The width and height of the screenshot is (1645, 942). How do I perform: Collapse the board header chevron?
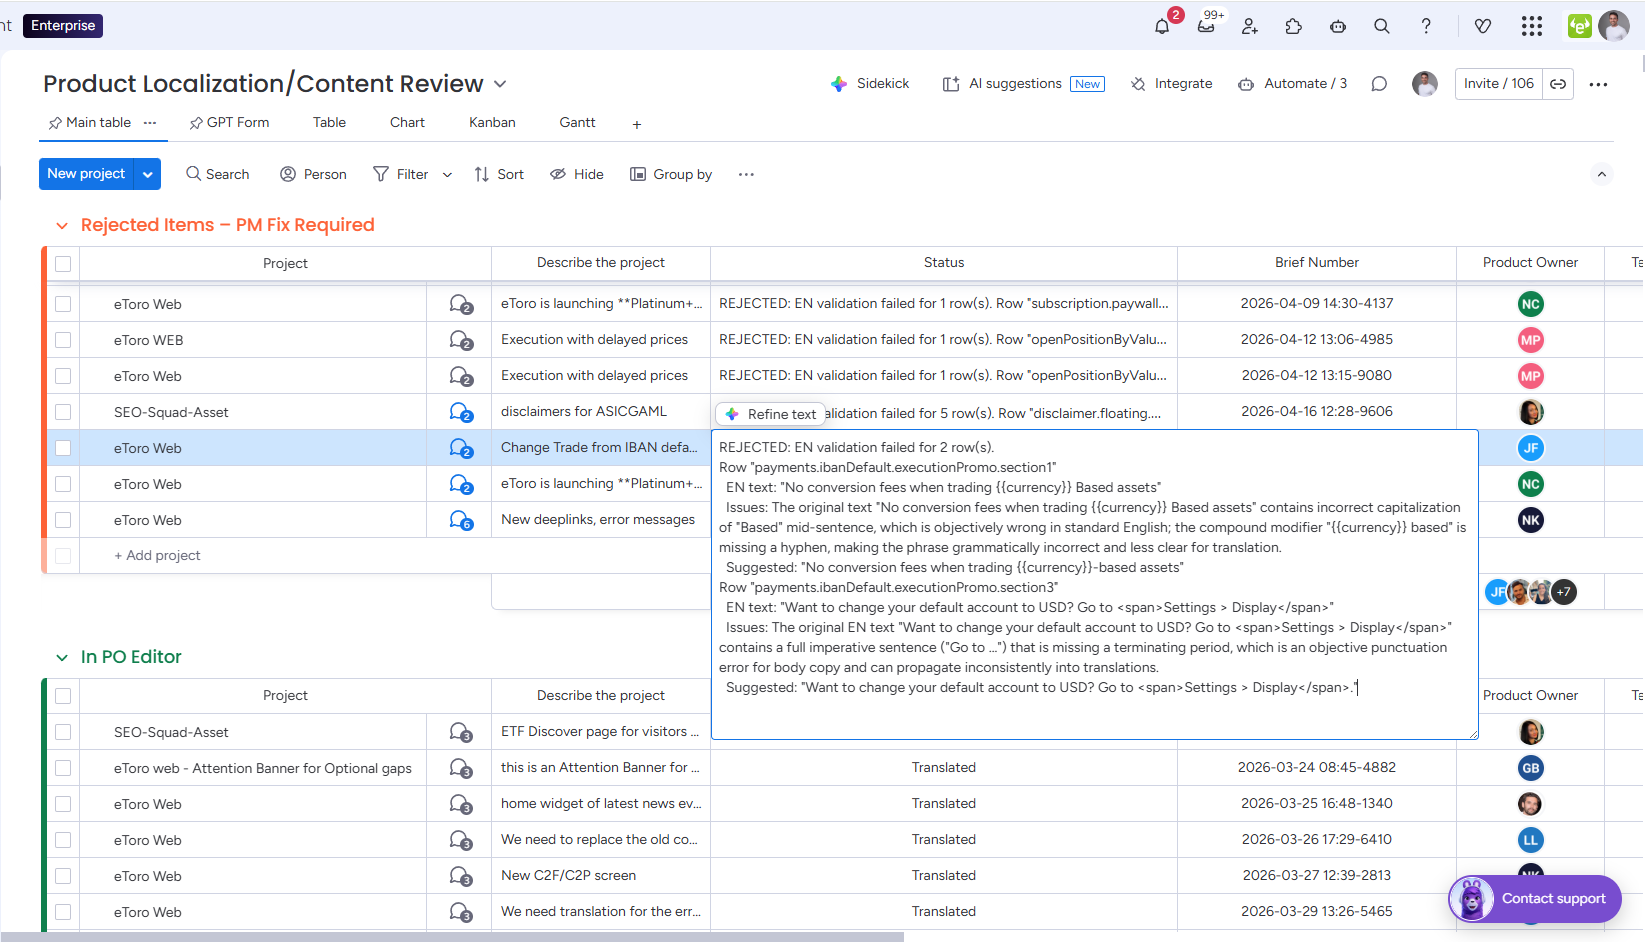(x=1602, y=174)
